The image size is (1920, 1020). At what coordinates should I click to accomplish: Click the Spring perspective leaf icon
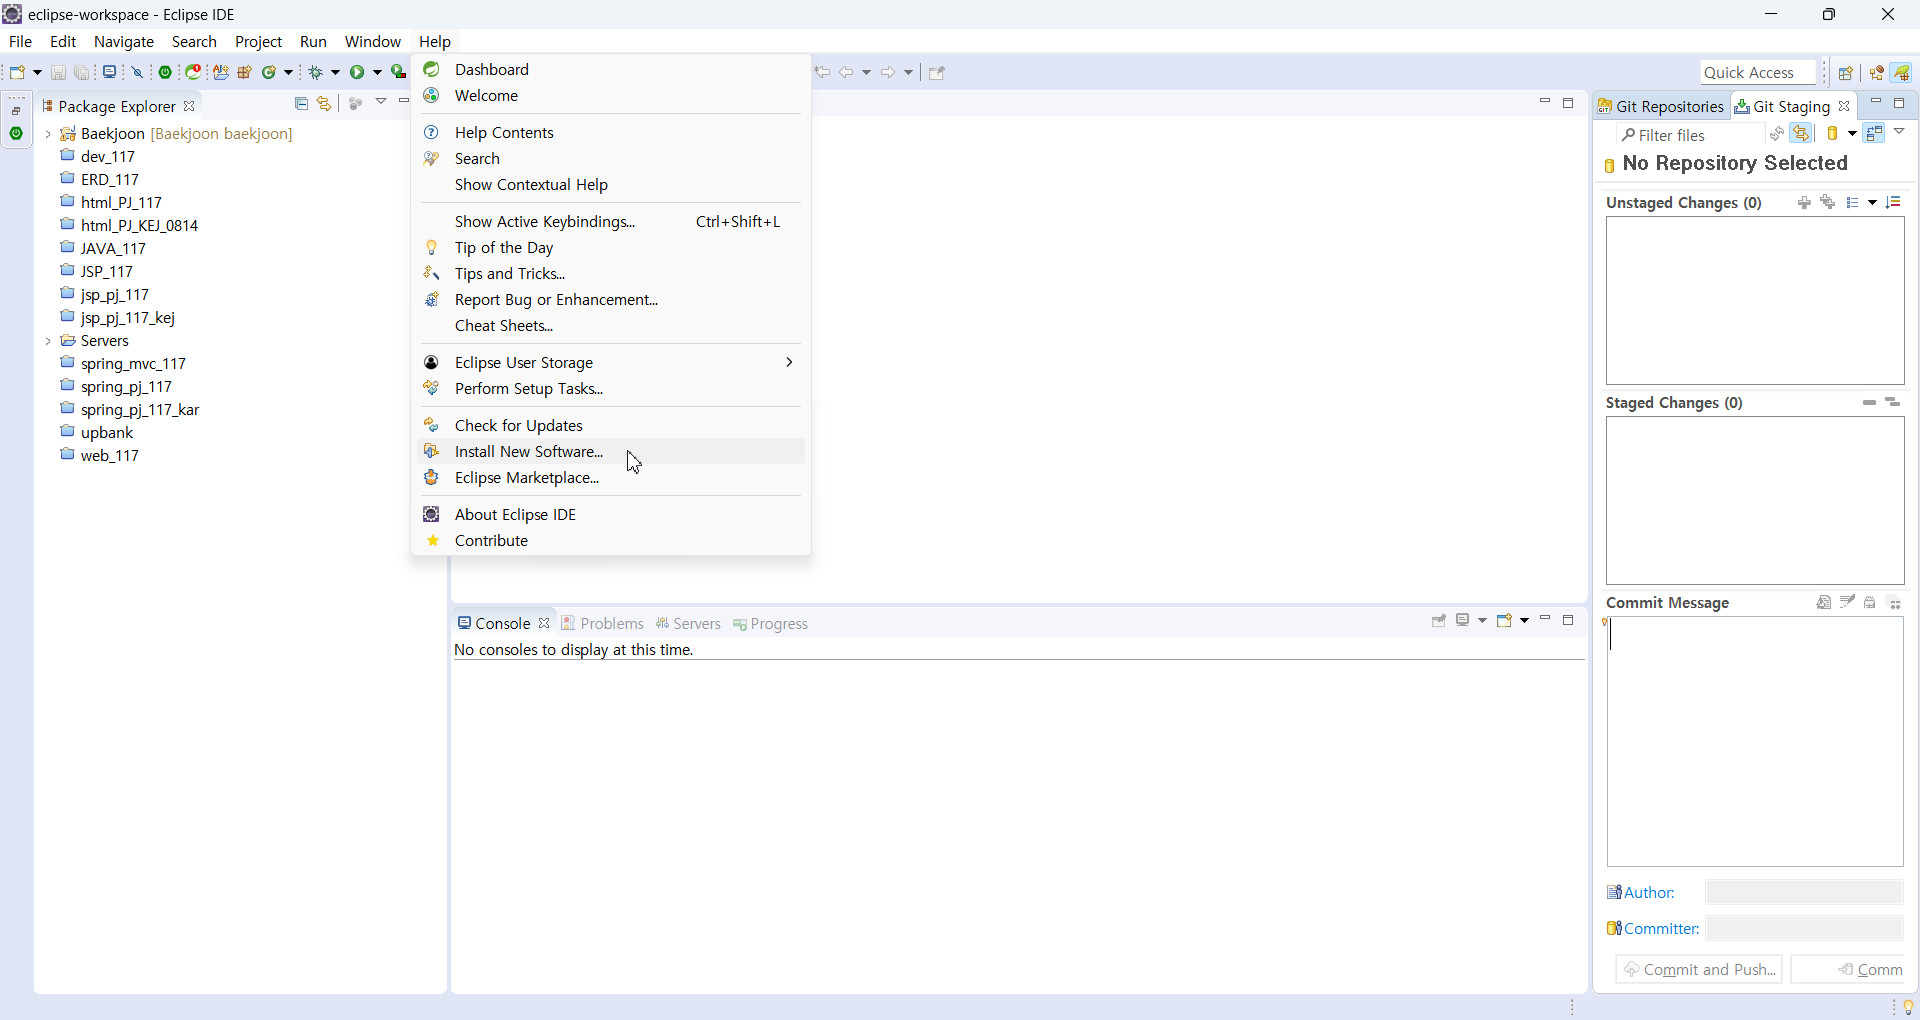pos(1902,73)
